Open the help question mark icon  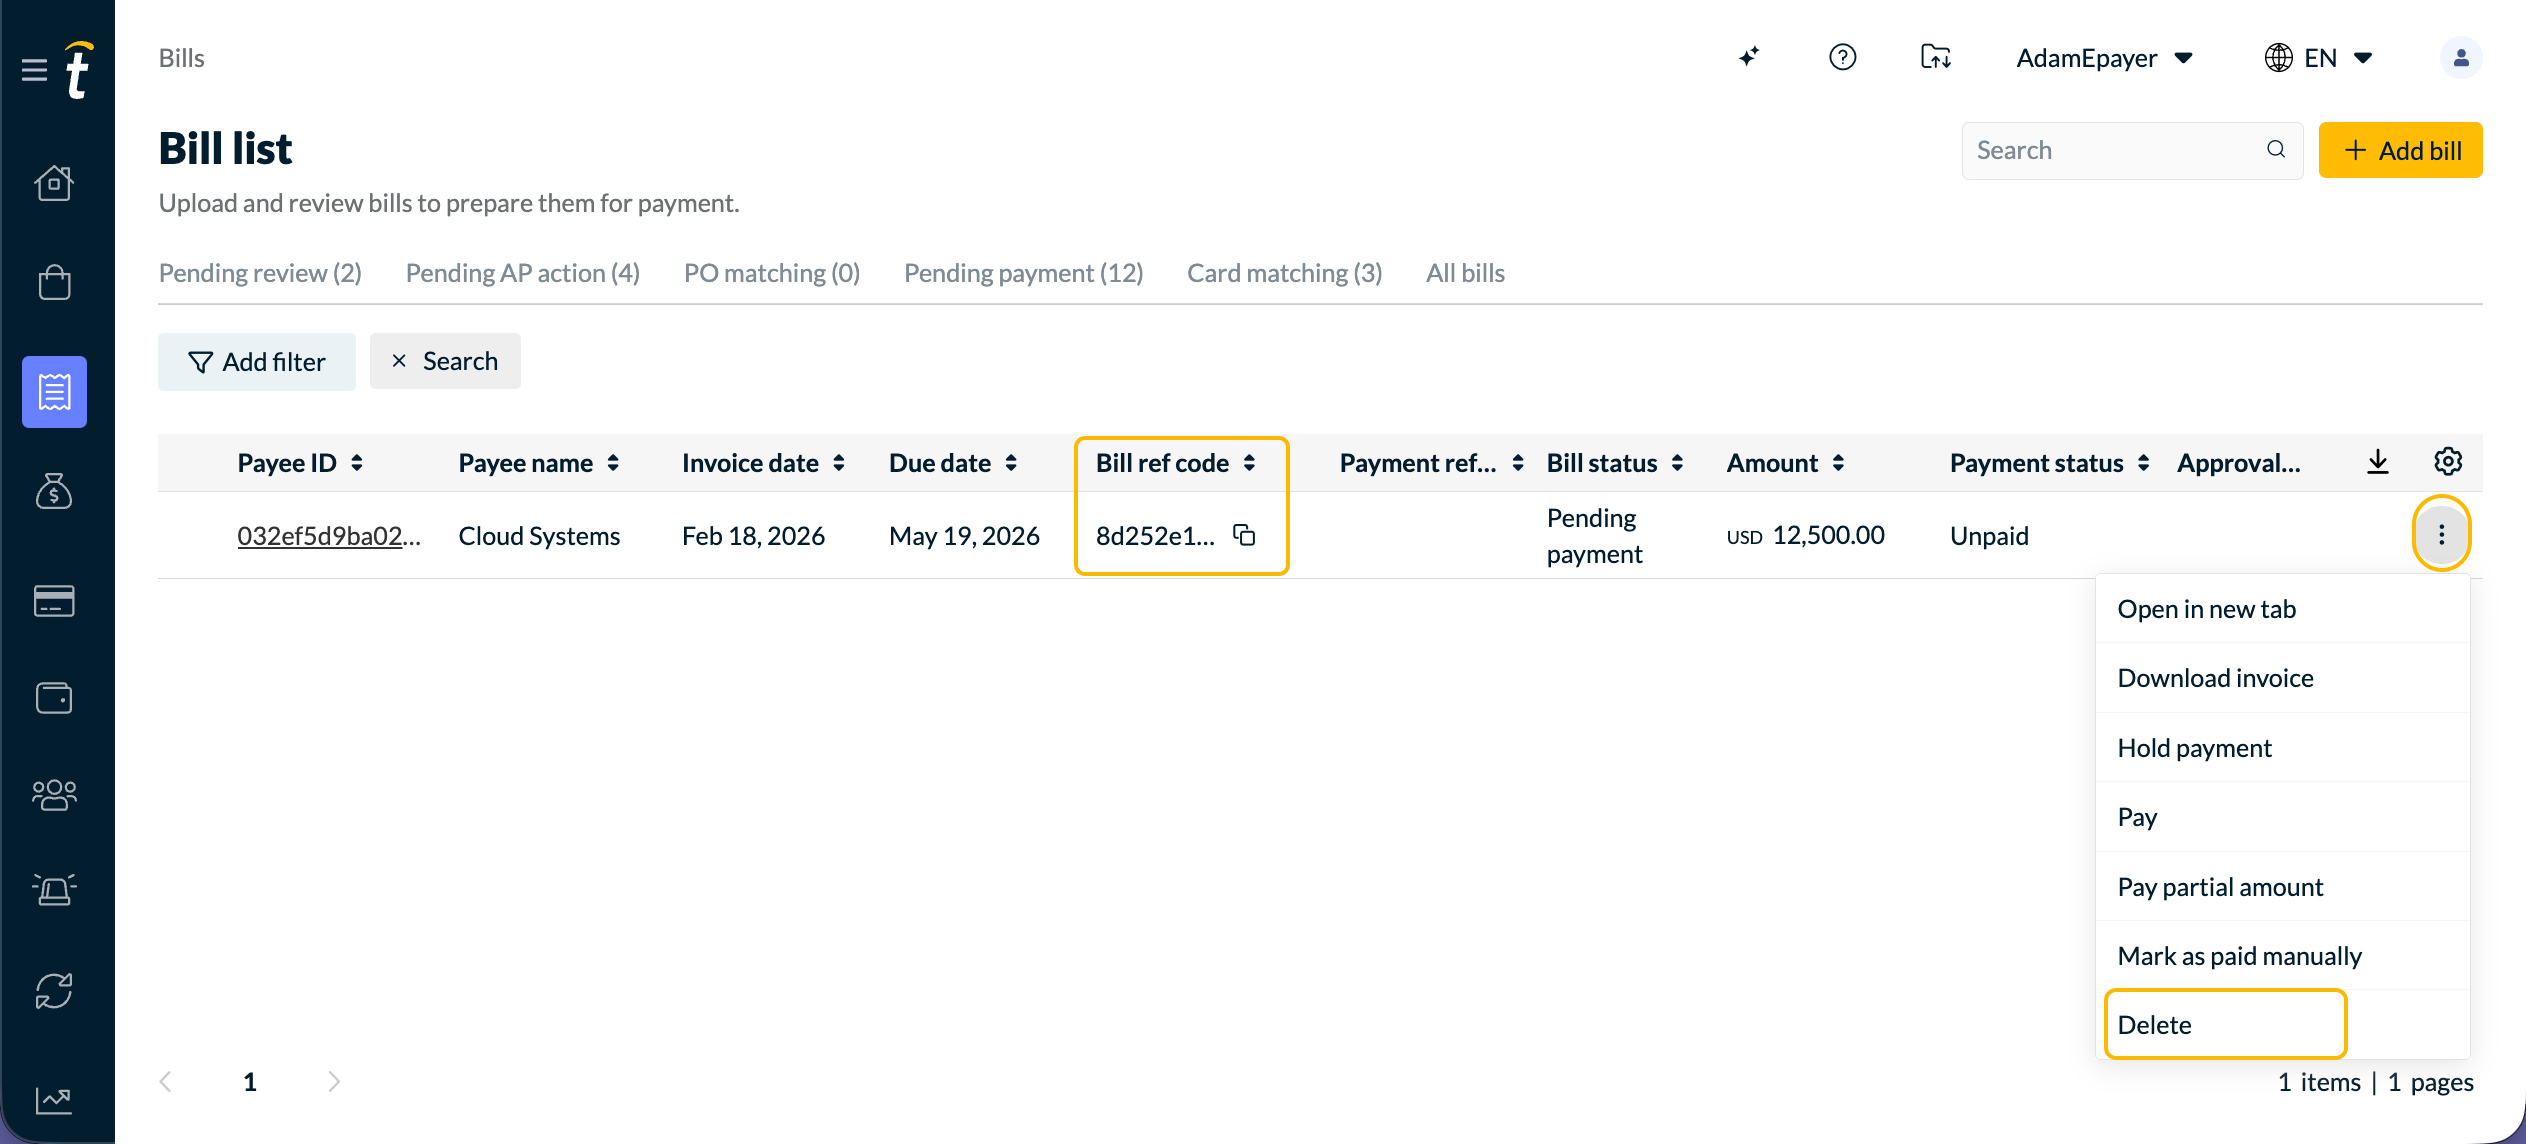click(x=1842, y=57)
